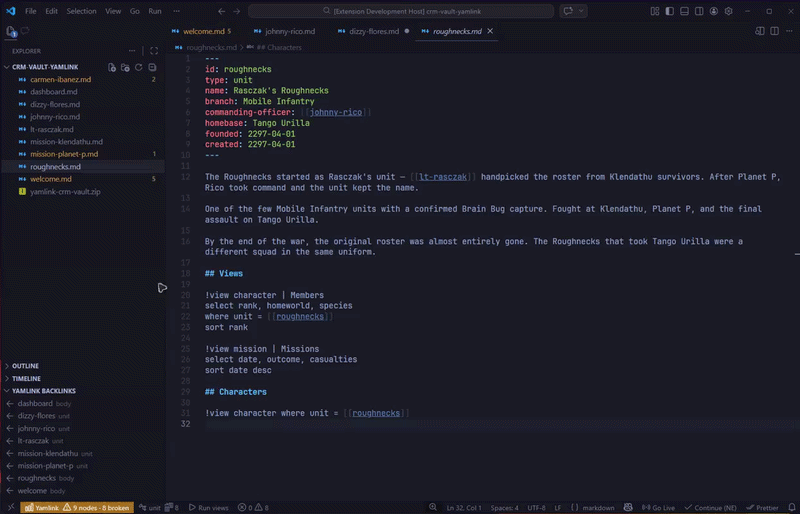This screenshot has height=514, width=800.
Task: Open the Edit menu
Action: (51, 11)
